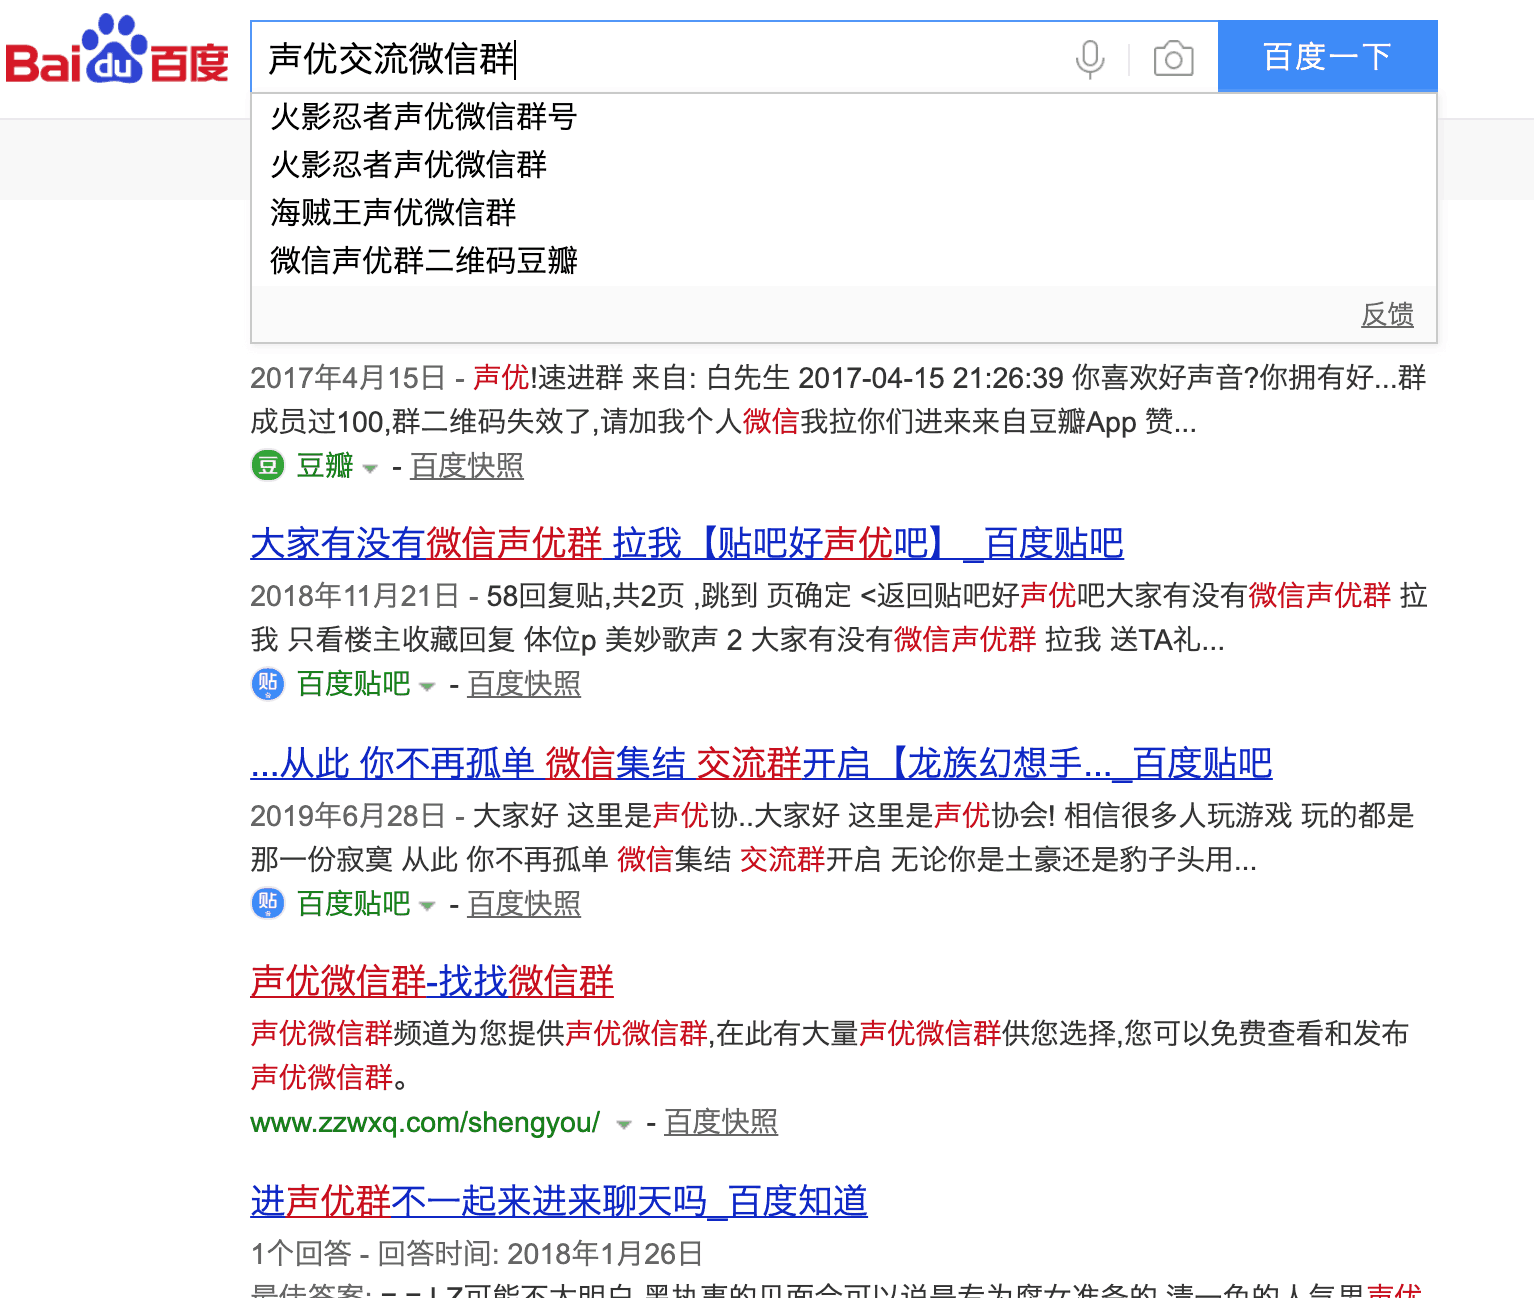Click 豆瓣 source name link
Viewport: 1534px width, 1298px height.
325,466
